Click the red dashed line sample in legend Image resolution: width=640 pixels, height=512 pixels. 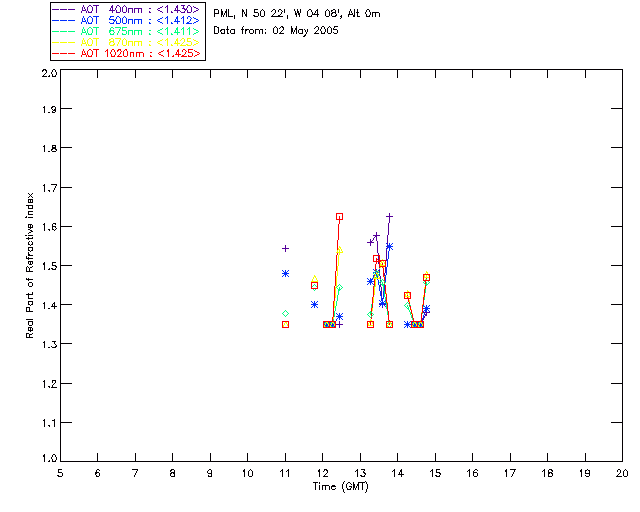64,53
